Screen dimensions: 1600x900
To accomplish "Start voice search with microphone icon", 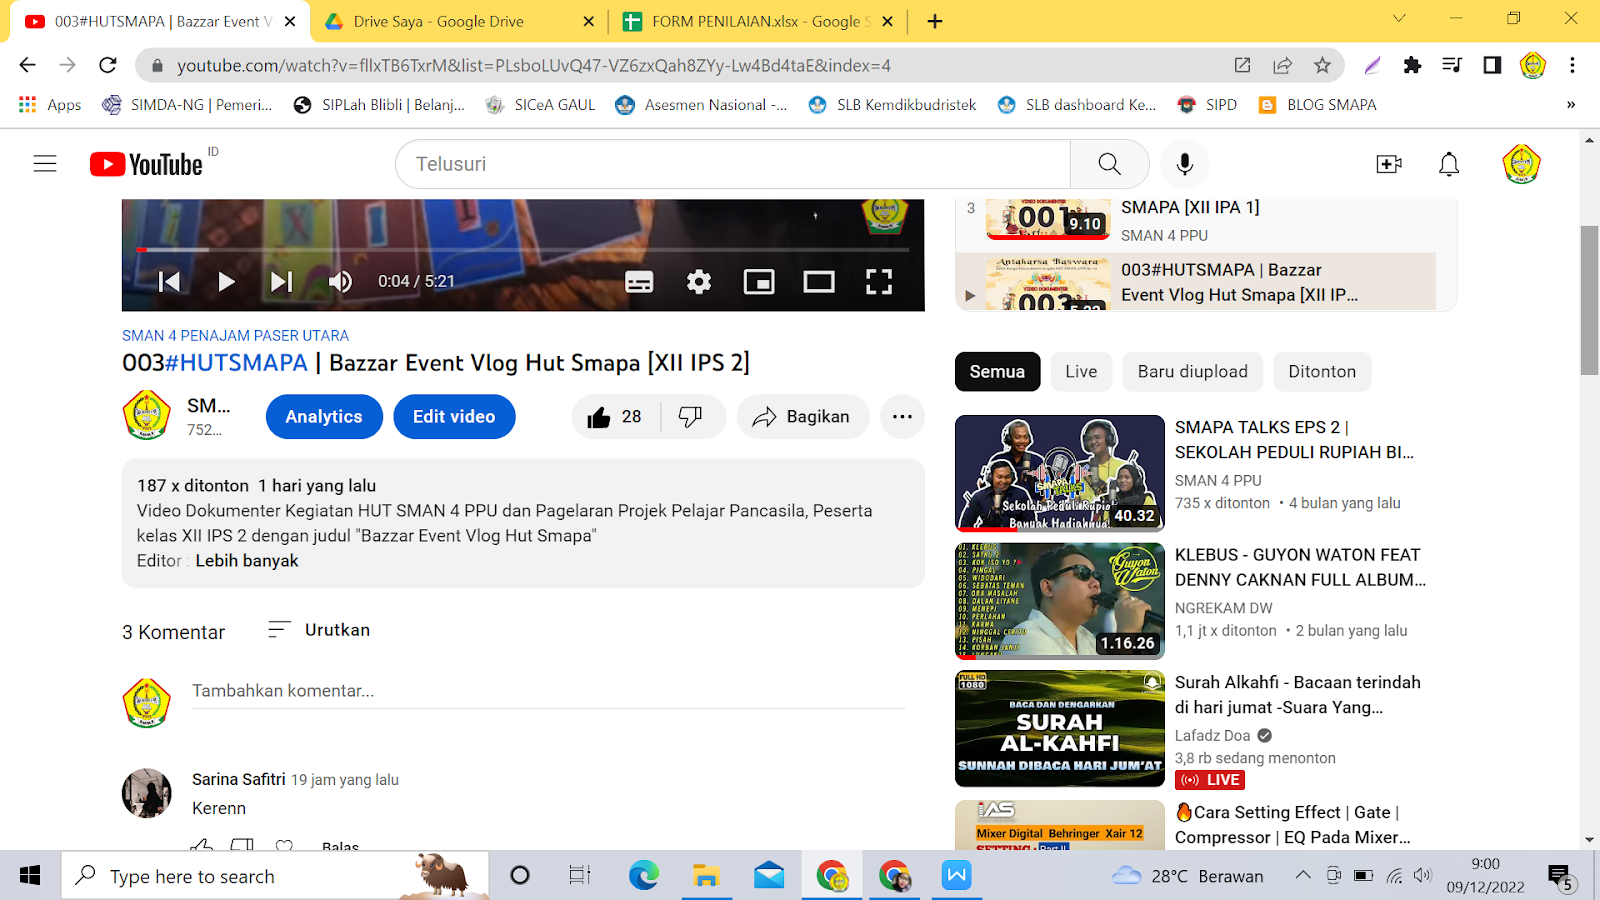I will (x=1185, y=164).
